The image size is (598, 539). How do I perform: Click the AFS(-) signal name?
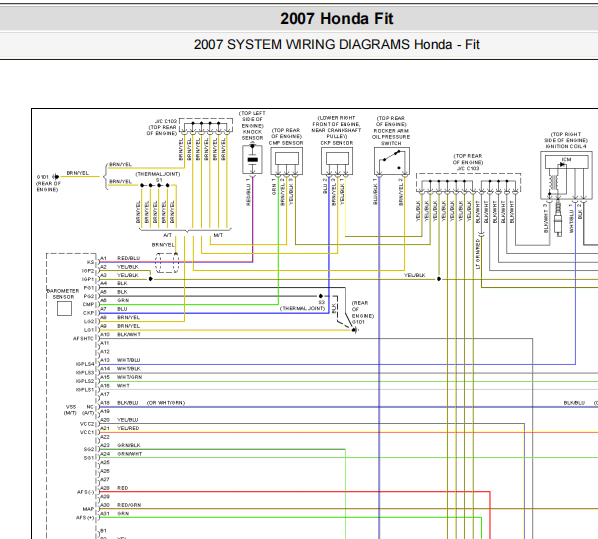[85, 492]
